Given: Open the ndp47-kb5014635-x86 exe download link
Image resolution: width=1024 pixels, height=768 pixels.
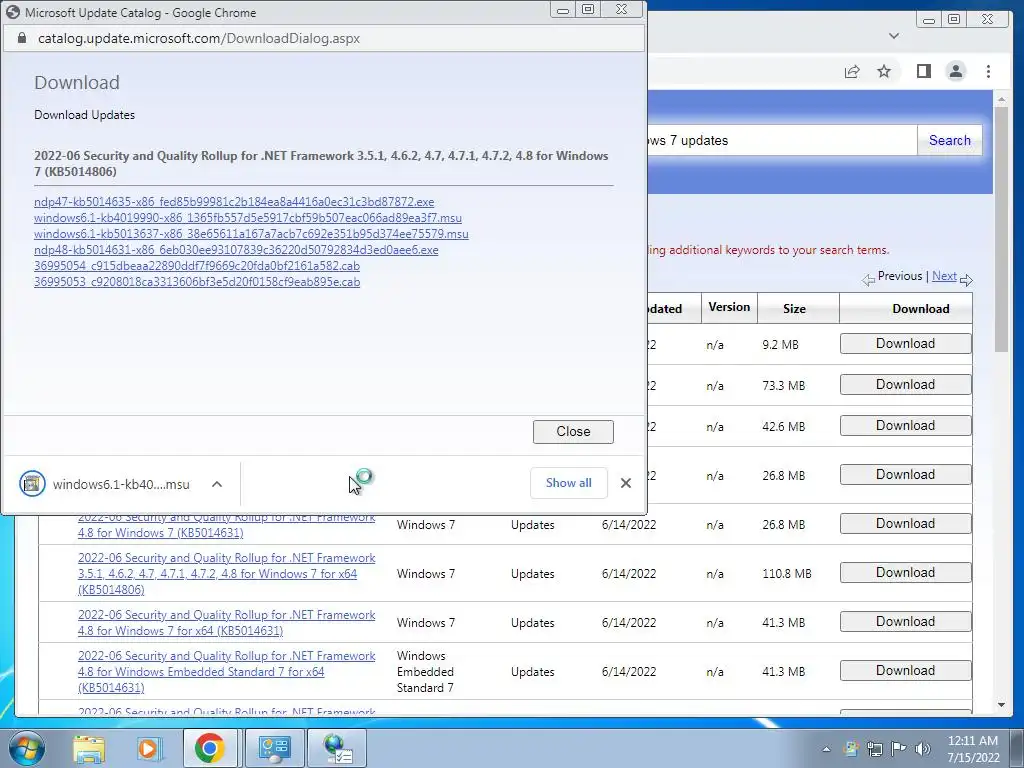Looking at the screenshot, I should pyautogui.click(x=234, y=202).
